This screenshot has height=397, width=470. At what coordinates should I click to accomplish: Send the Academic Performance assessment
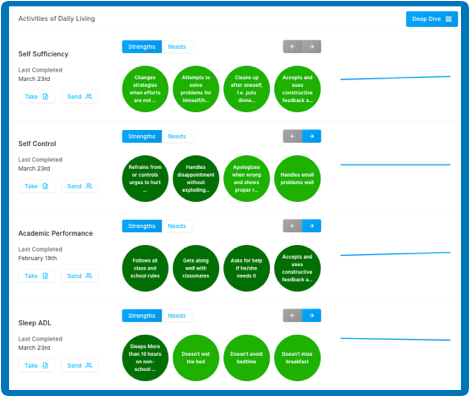coord(80,276)
